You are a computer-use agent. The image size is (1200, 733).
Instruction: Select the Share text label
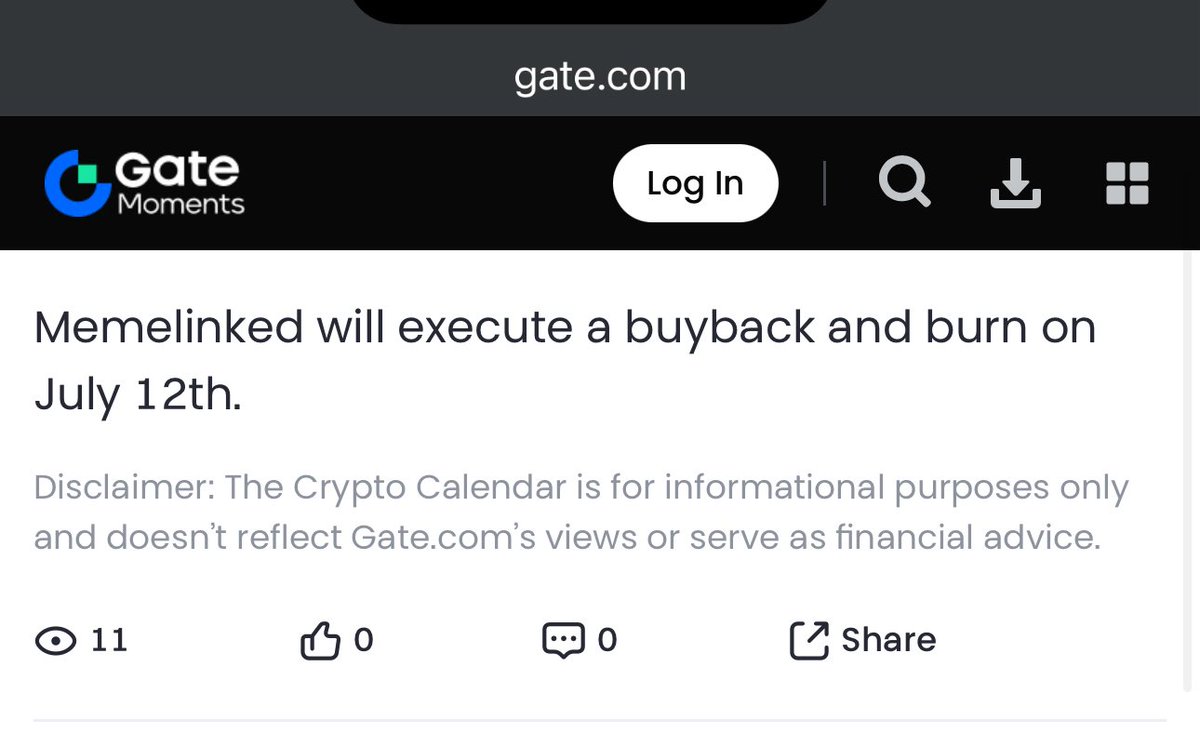click(889, 640)
